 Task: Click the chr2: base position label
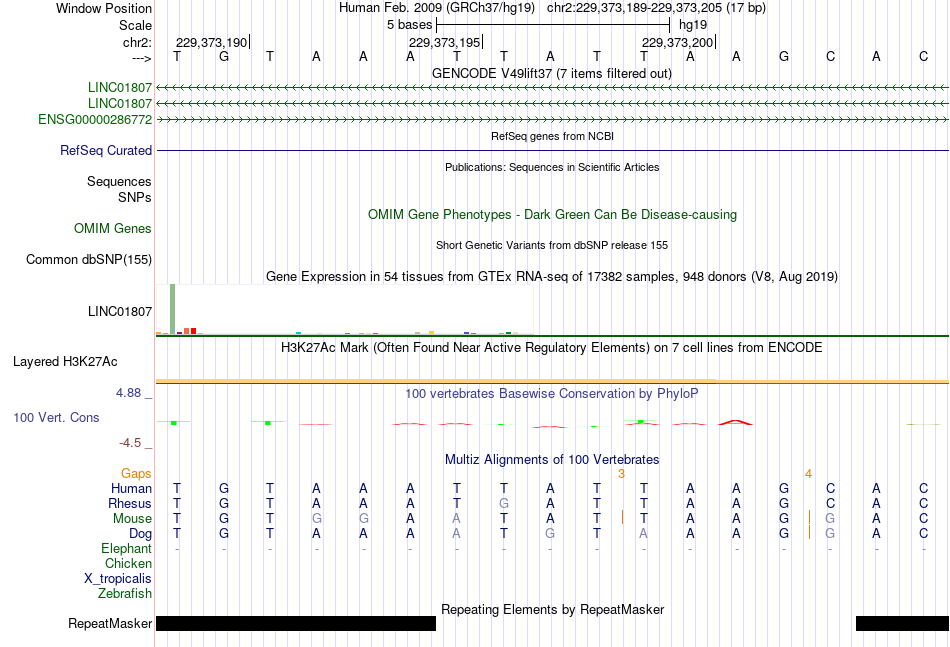tap(138, 42)
